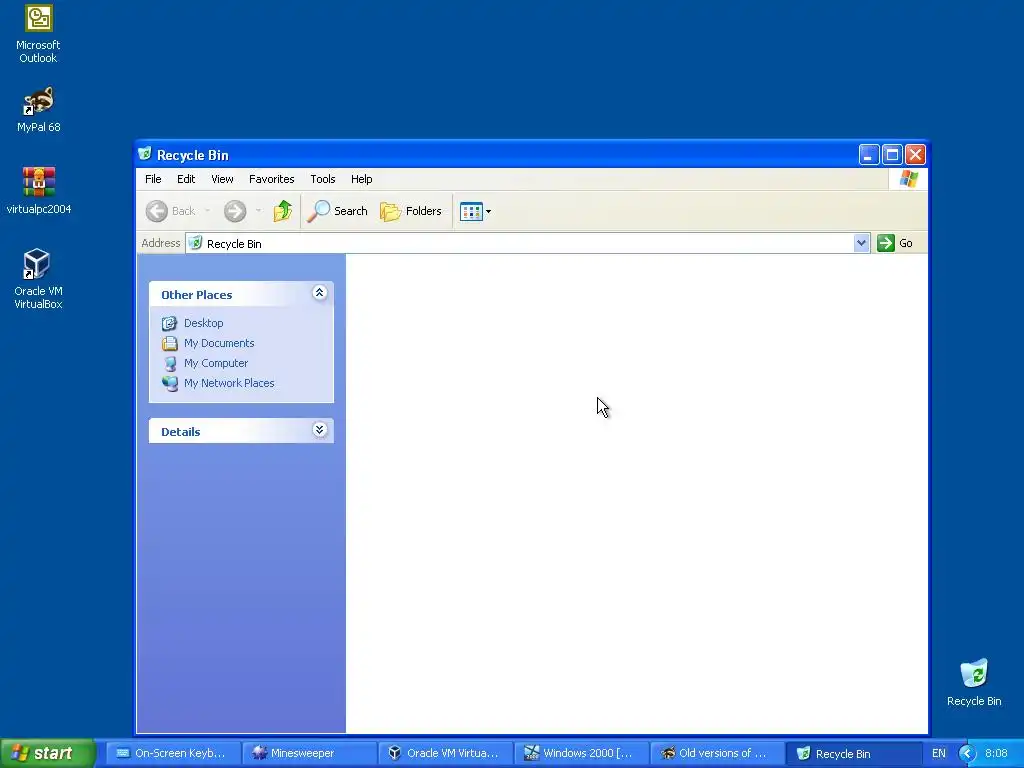Click the Other Places panel header text

pos(197,295)
